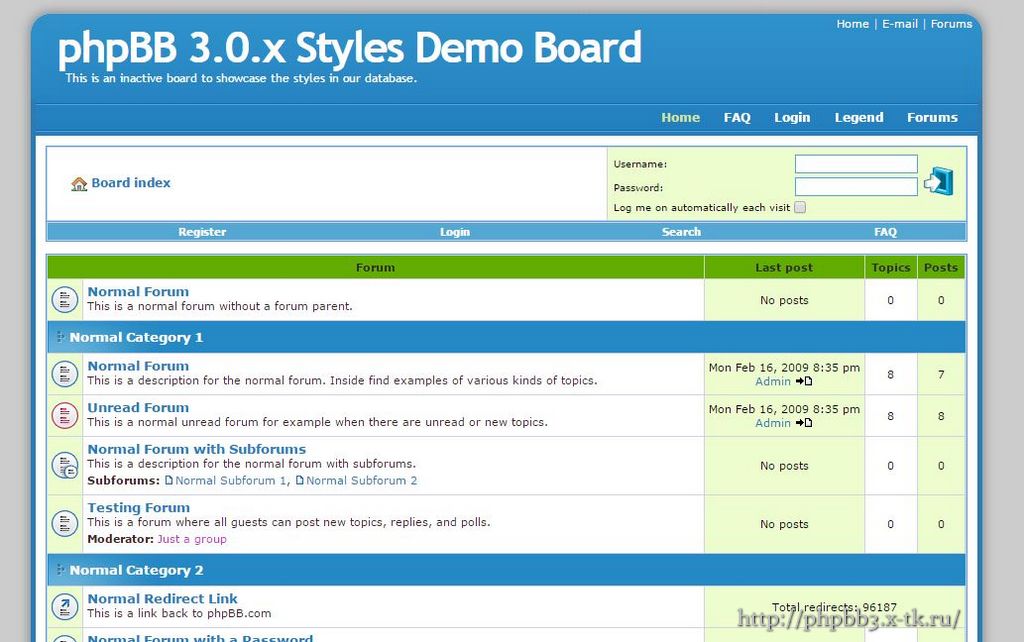Enable Log me on automatically each visit
This screenshot has height=642, width=1024.
[x=800, y=207]
